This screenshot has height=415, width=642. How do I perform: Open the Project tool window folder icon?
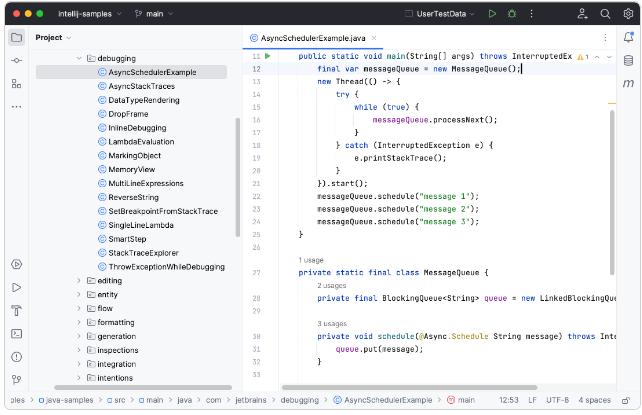click(x=16, y=38)
